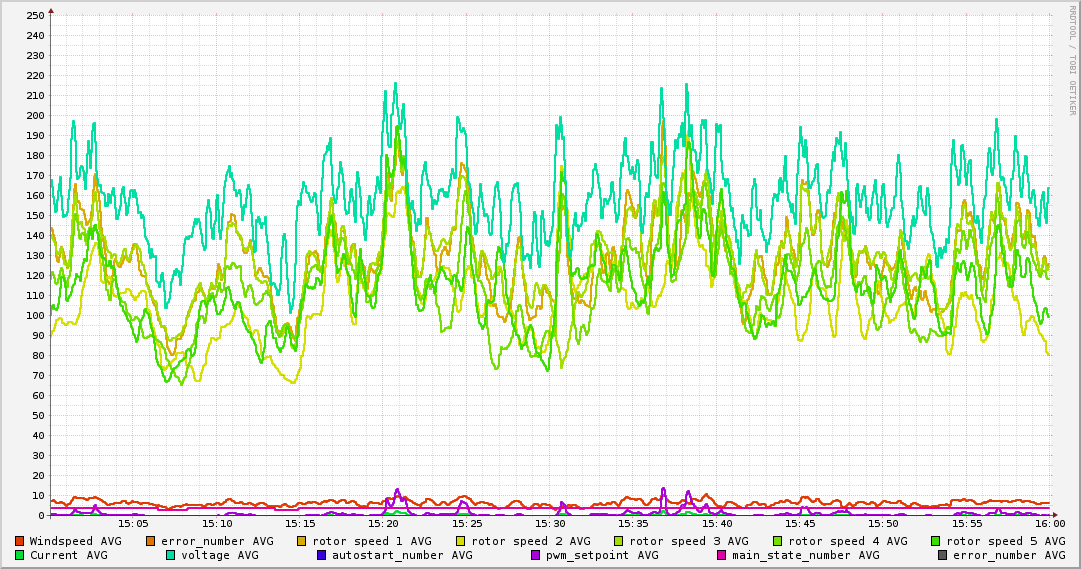The image size is (1081, 569).
Task: Click the 15:25 time axis label
Action: click(467, 524)
